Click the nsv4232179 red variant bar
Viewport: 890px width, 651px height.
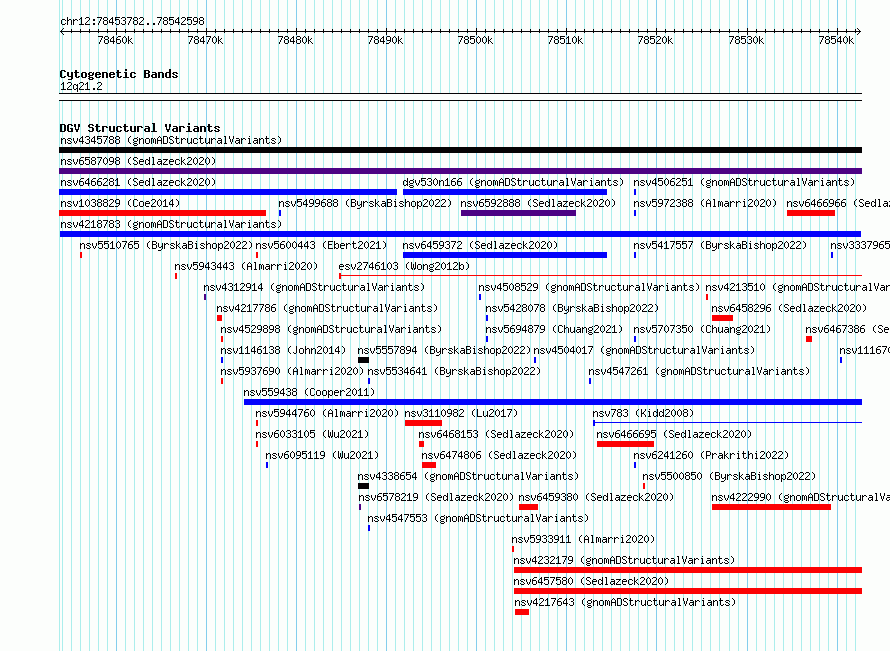click(688, 570)
